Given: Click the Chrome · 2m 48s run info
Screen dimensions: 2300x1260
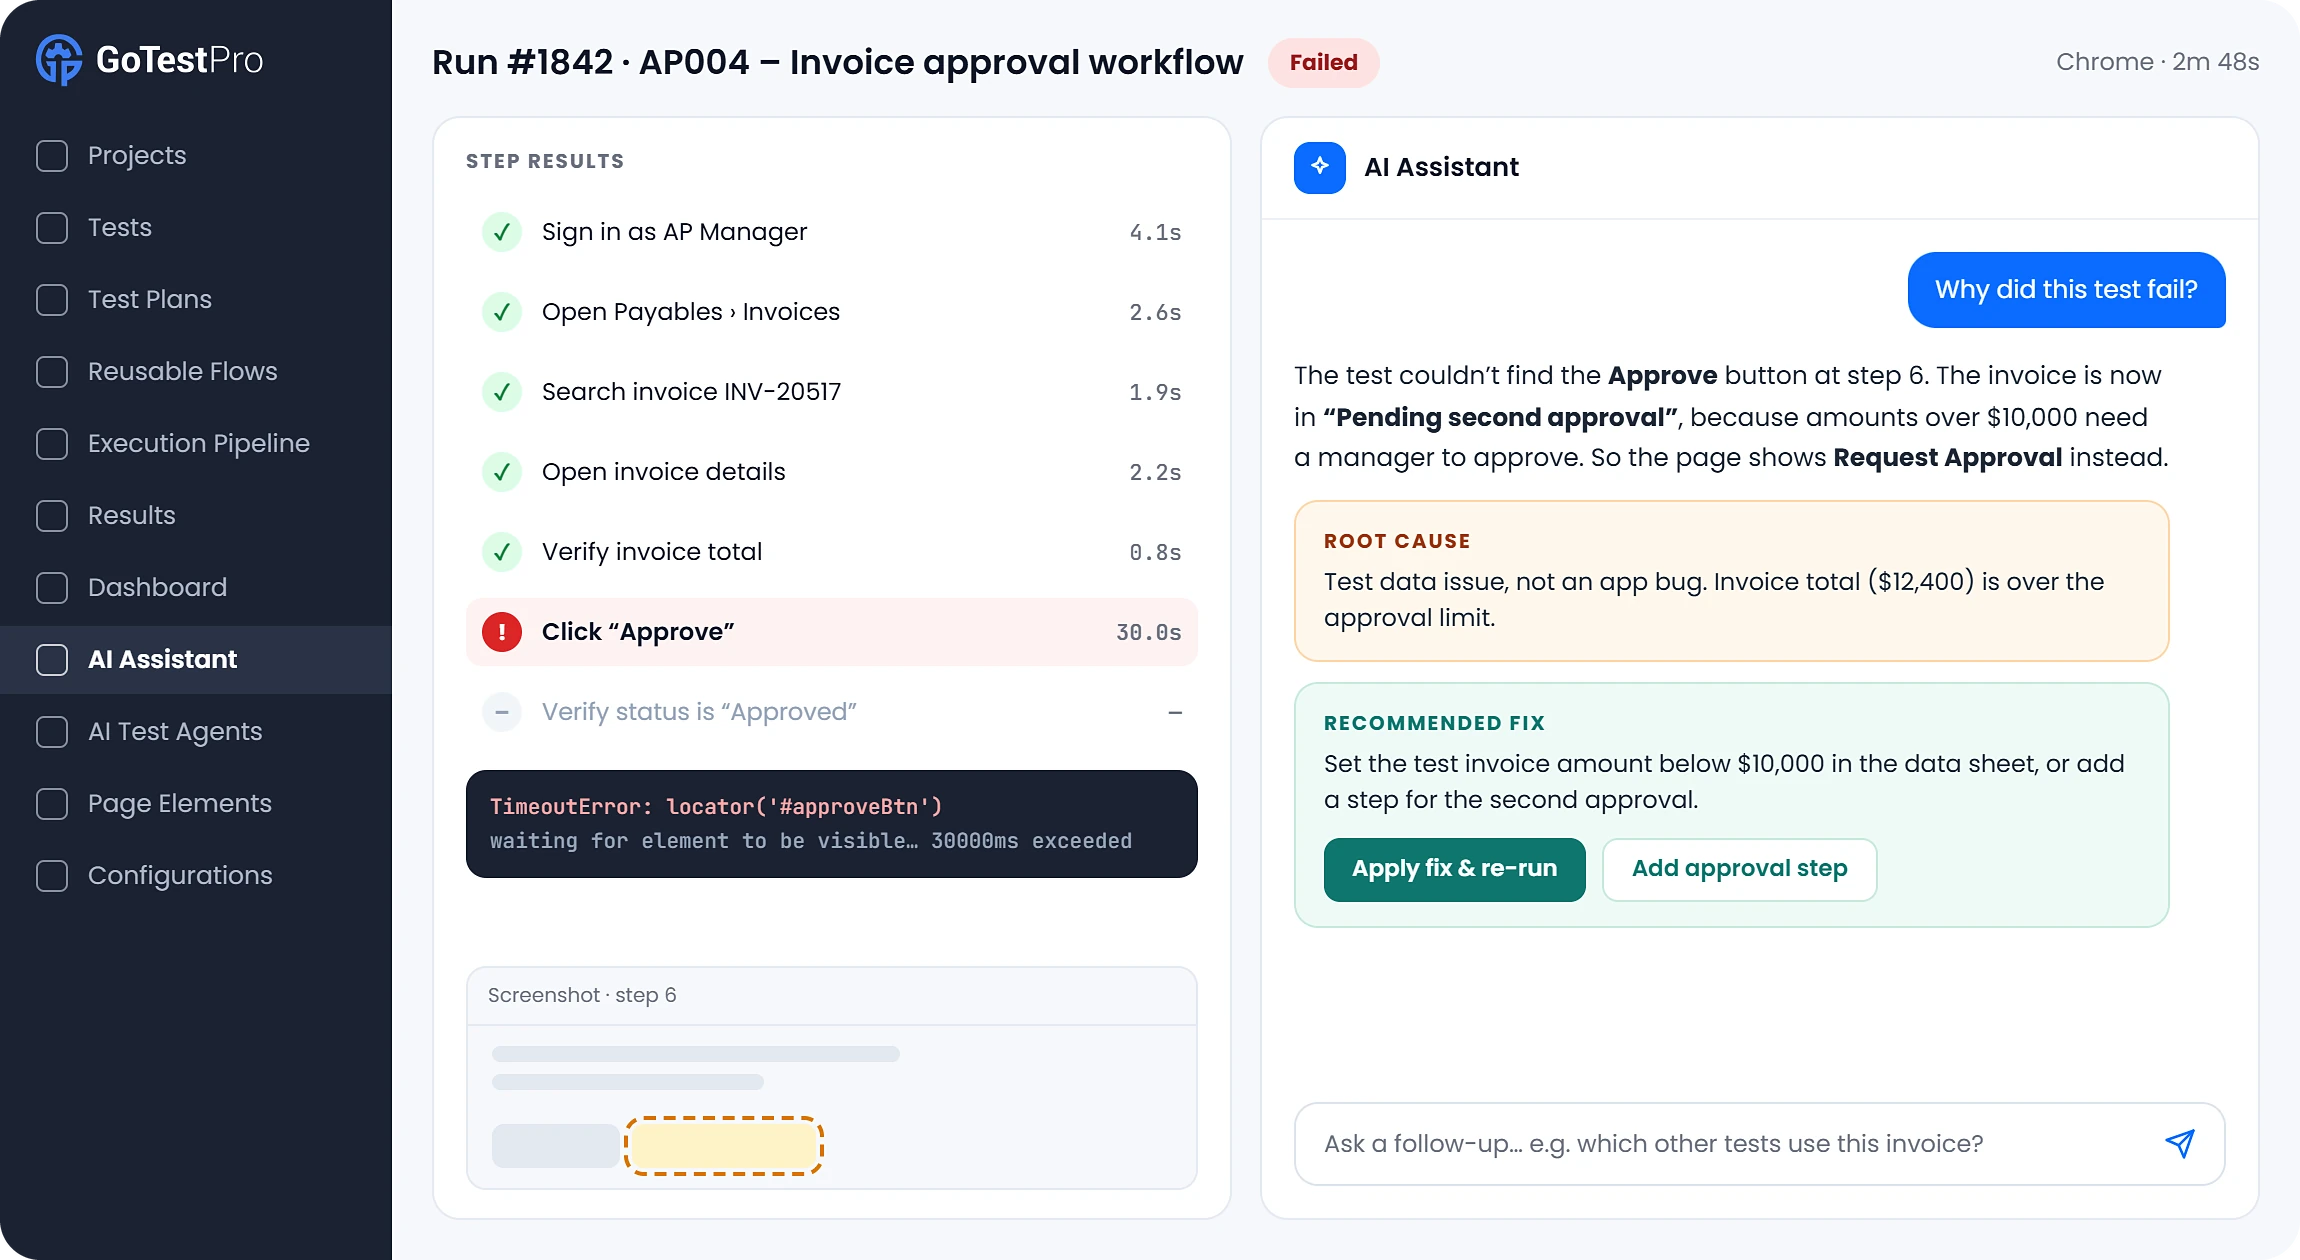Looking at the screenshot, I should pyautogui.click(x=2157, y=62).
